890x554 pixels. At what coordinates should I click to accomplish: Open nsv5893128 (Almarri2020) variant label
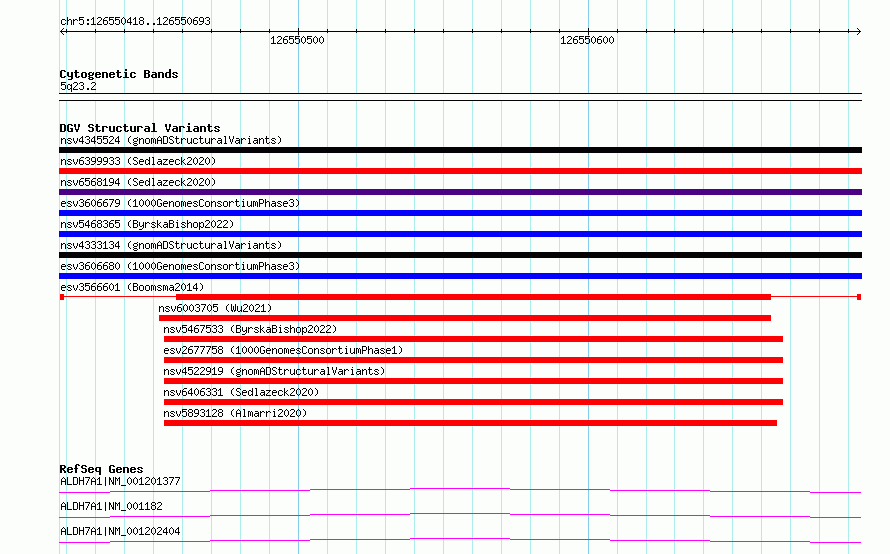coord(235,413)
